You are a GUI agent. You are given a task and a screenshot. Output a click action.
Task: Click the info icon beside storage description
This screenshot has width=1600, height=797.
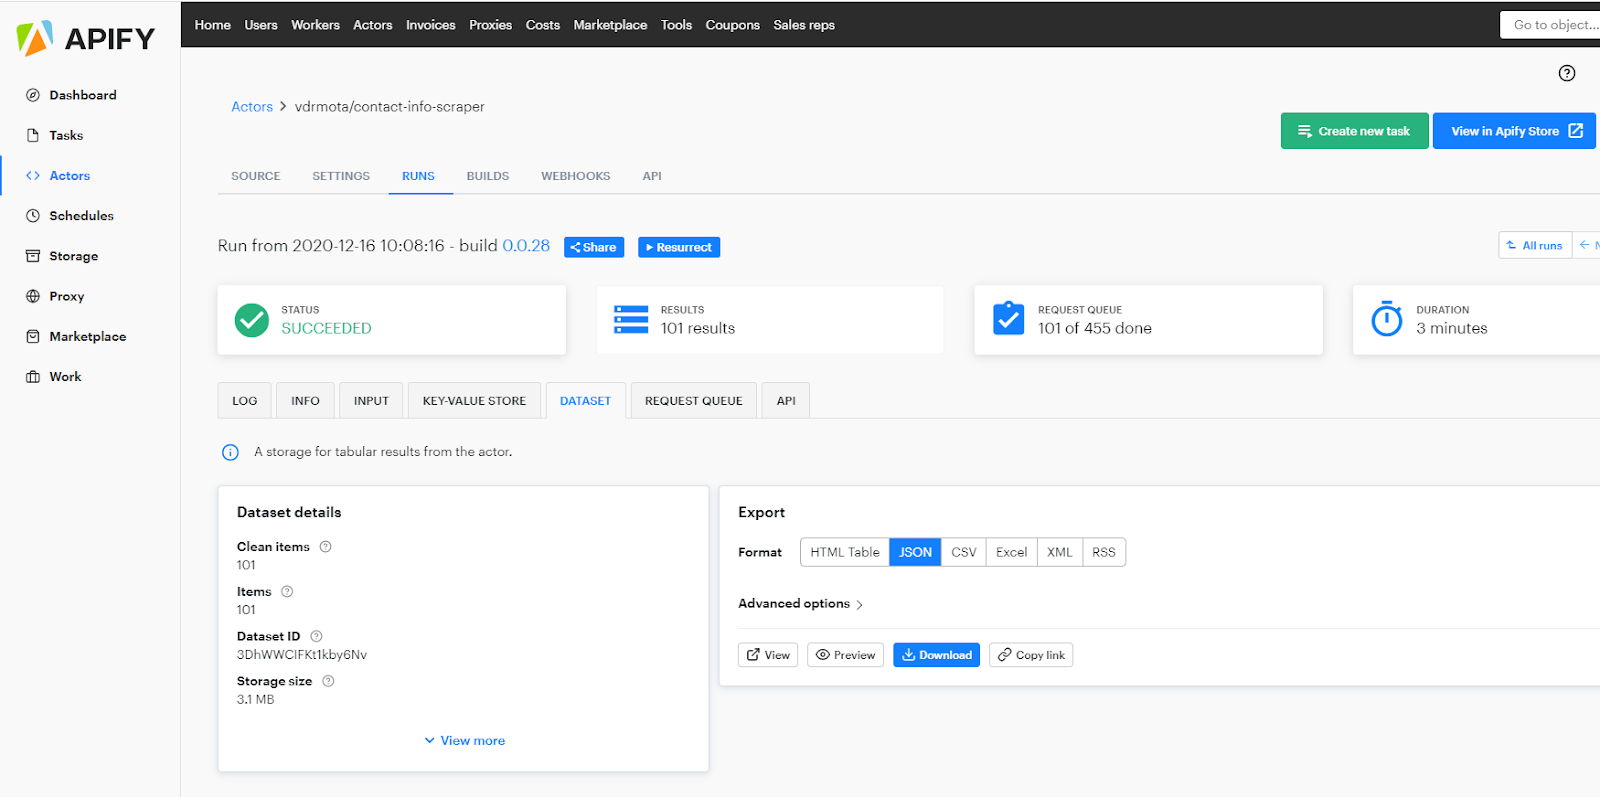point(230,452)
